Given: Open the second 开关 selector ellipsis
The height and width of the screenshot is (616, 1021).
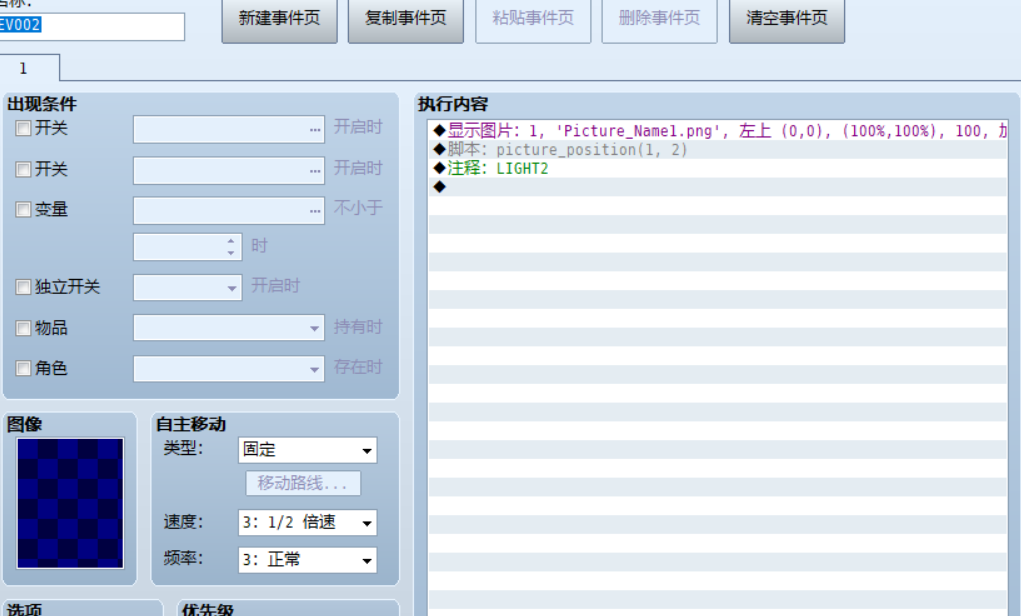Looking at the screenshot, I should (x=315, y=171).
